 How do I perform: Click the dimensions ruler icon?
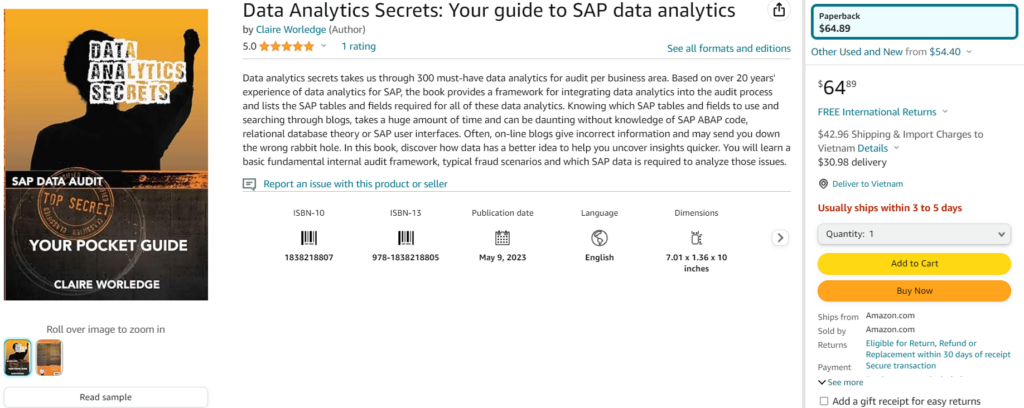coord(697,238)
